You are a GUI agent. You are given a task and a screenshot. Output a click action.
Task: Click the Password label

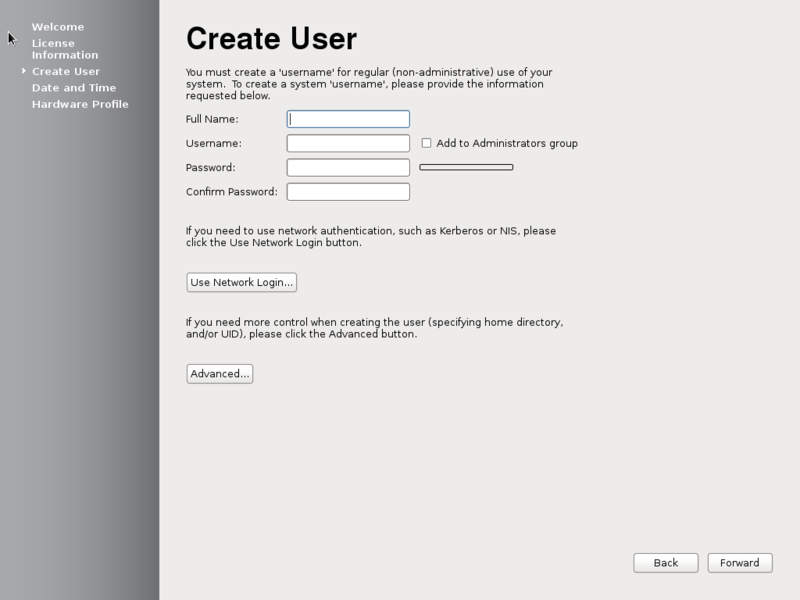pos(211,167)
